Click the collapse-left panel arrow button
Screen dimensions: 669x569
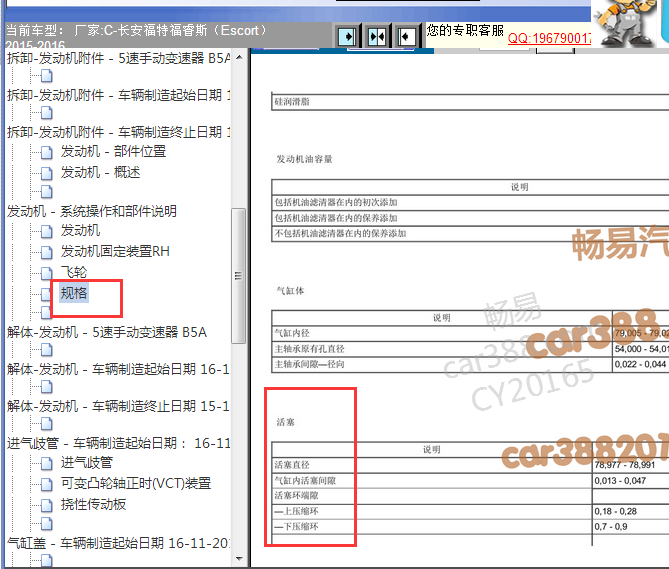click(x=406, y=37)
